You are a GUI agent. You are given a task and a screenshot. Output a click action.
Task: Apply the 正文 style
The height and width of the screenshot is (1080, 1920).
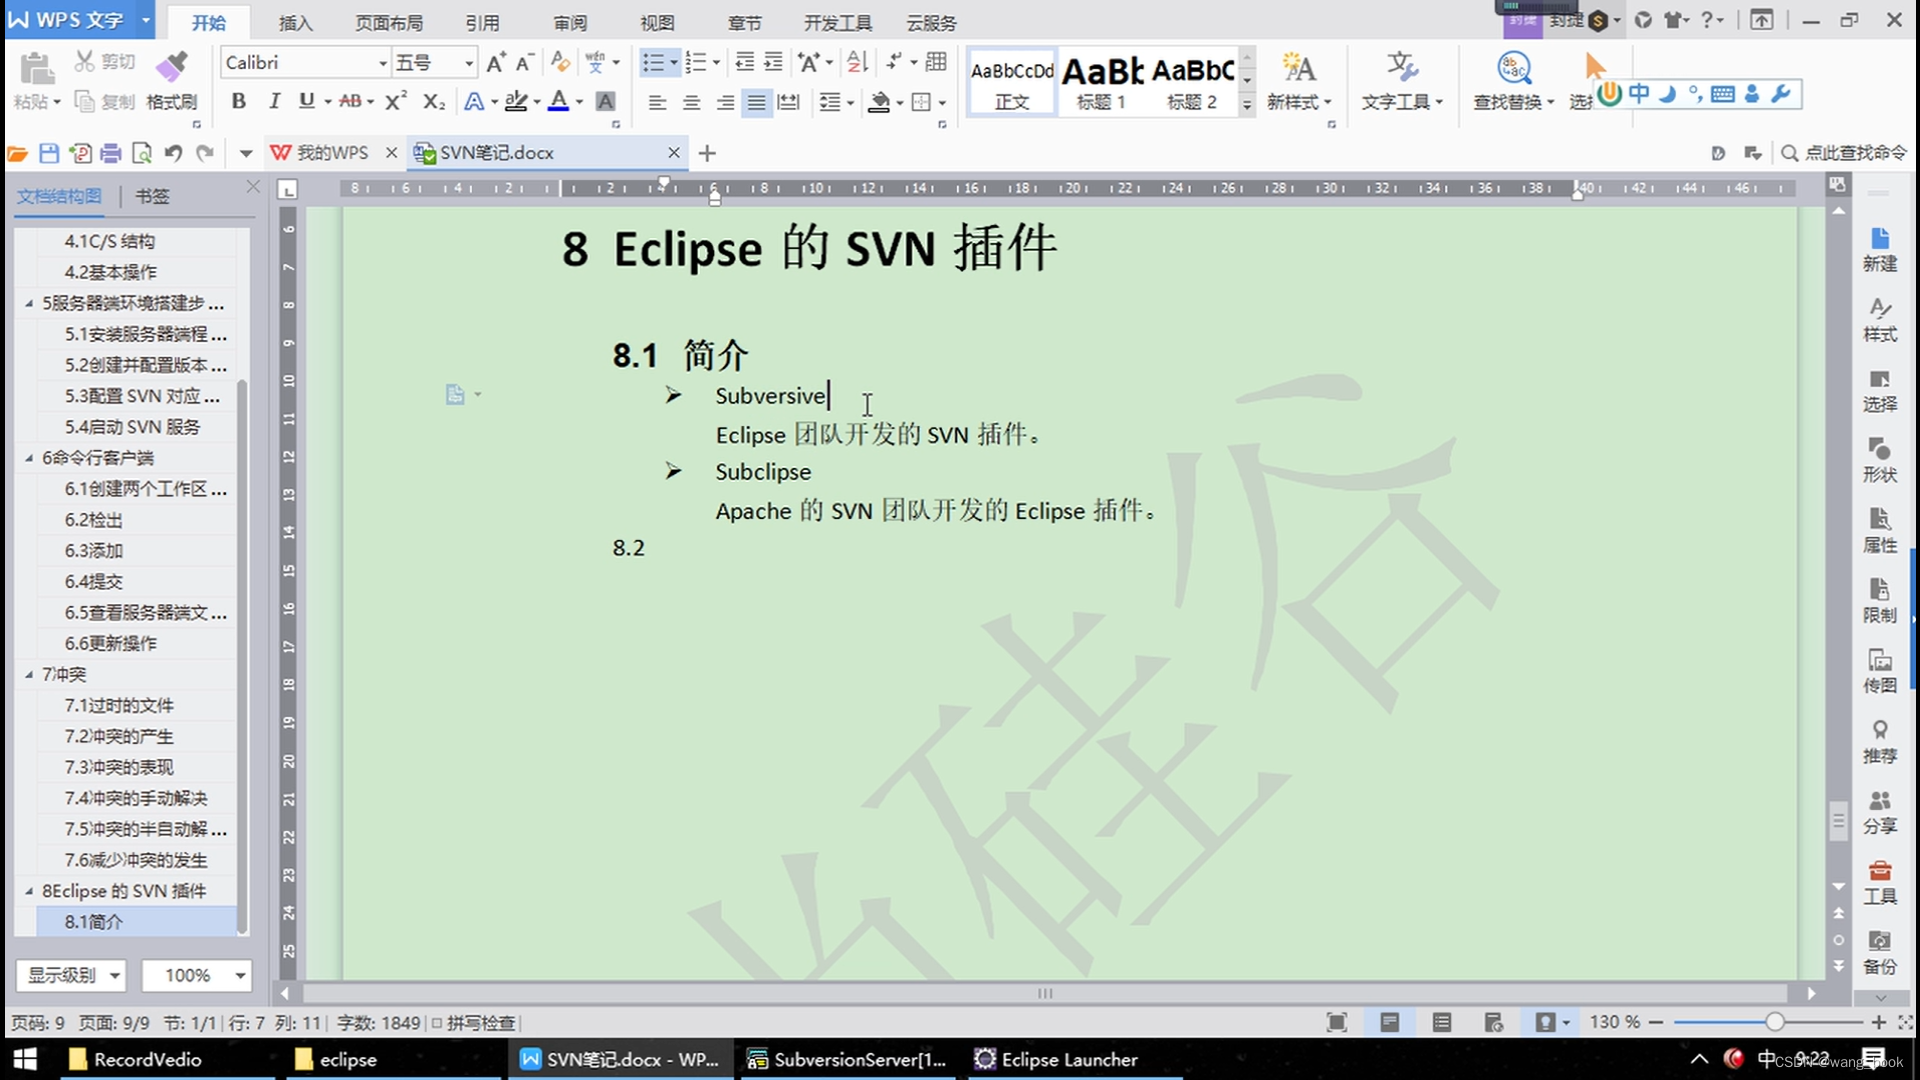coord(1012,81)
